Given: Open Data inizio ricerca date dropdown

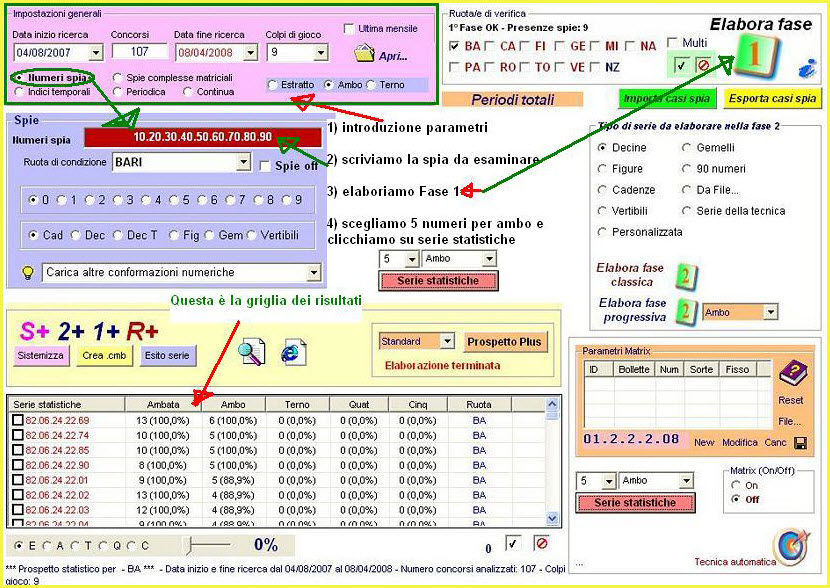Looking at the screenshot, I should pyautogui.click(x=96, y=52).
